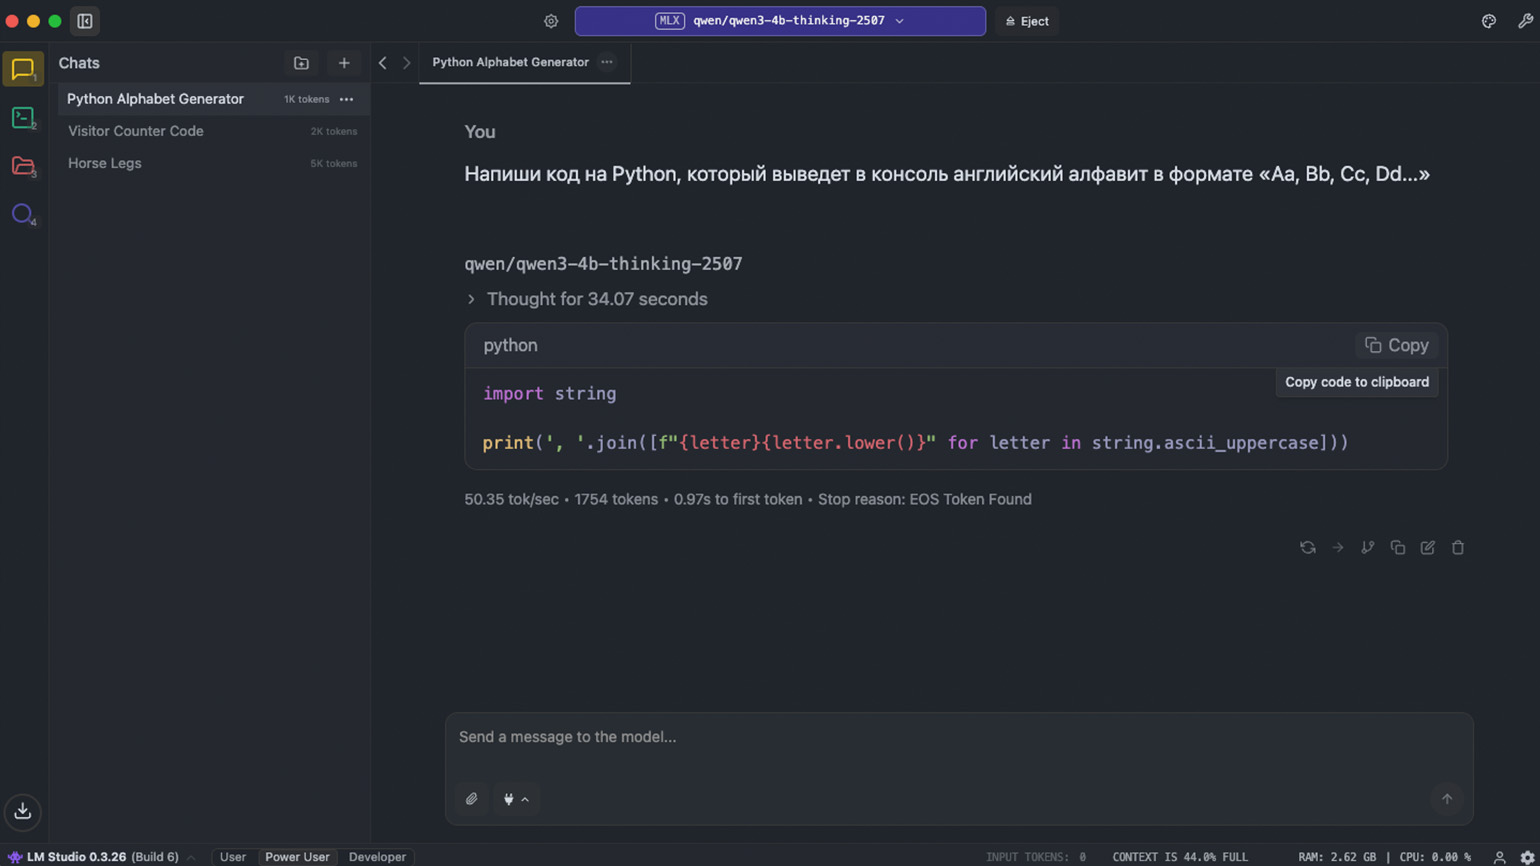Image resolution: width=1540 pixels, height=866 pixels.
Task: Open the My Models folder icon
Action: [22, 166]
